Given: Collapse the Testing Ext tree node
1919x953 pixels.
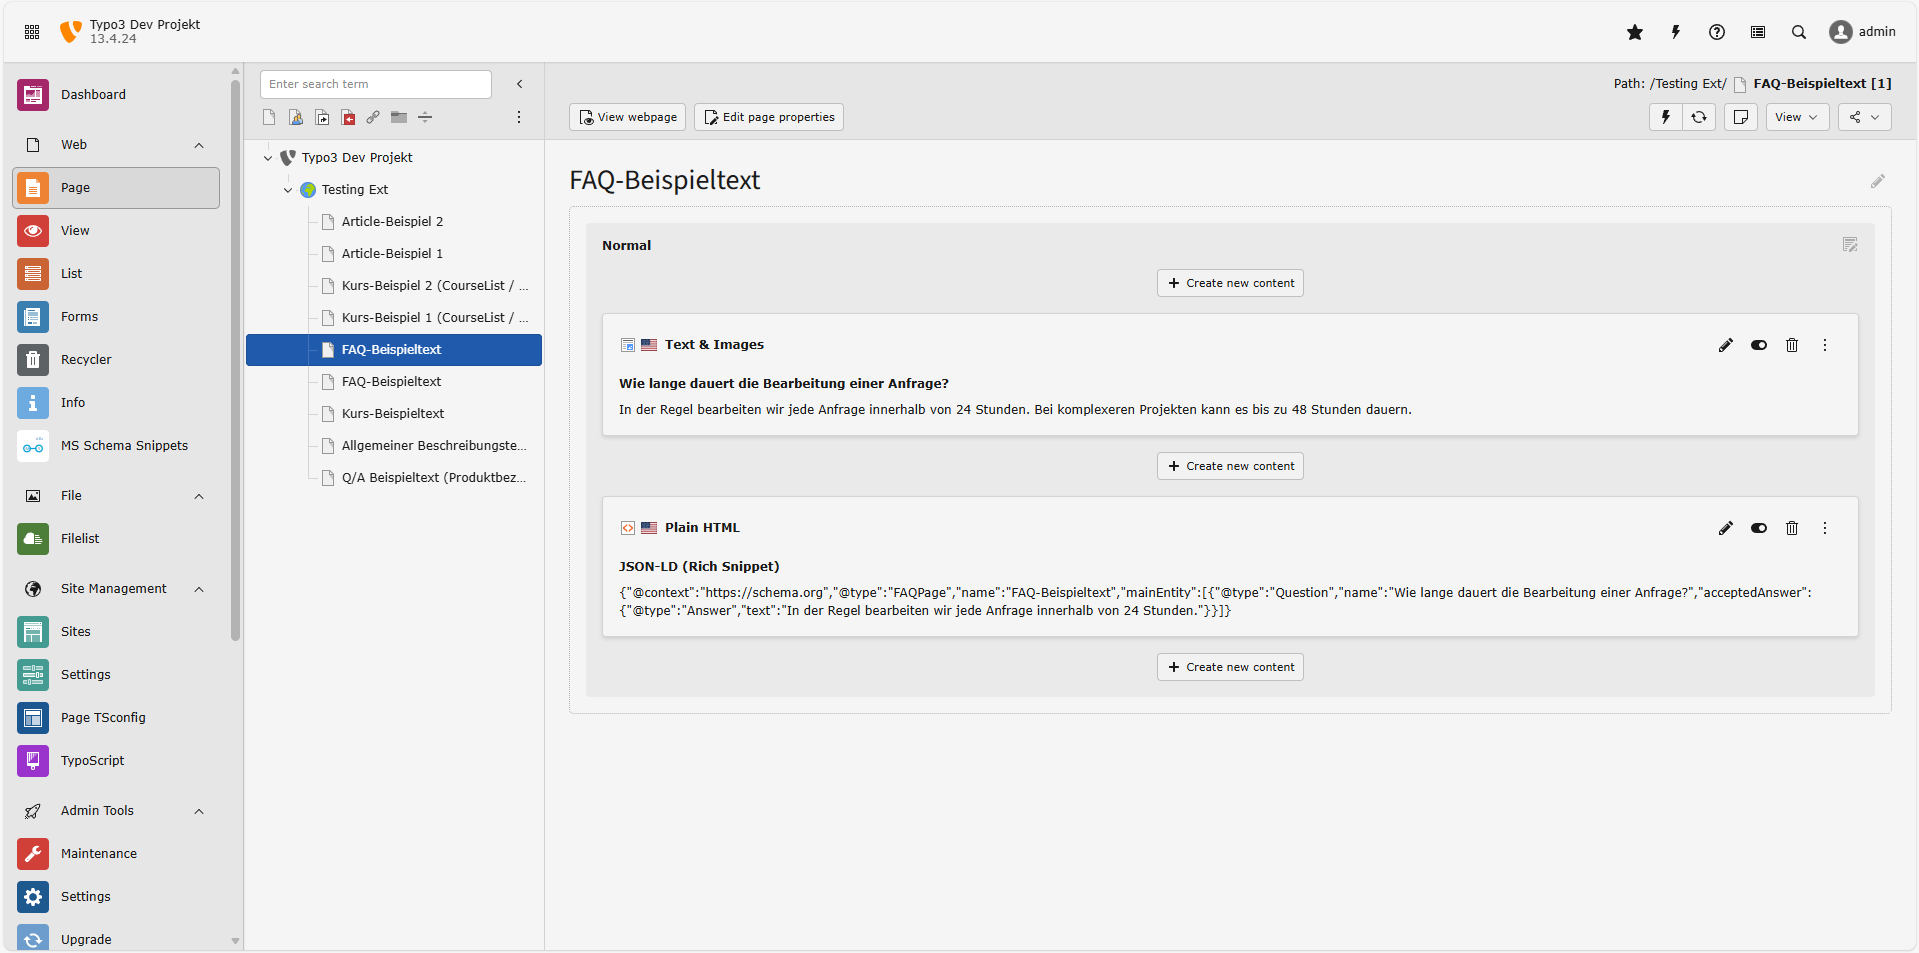Looking at the screenshot, I should pyautogui.click(x=287, y=190).
